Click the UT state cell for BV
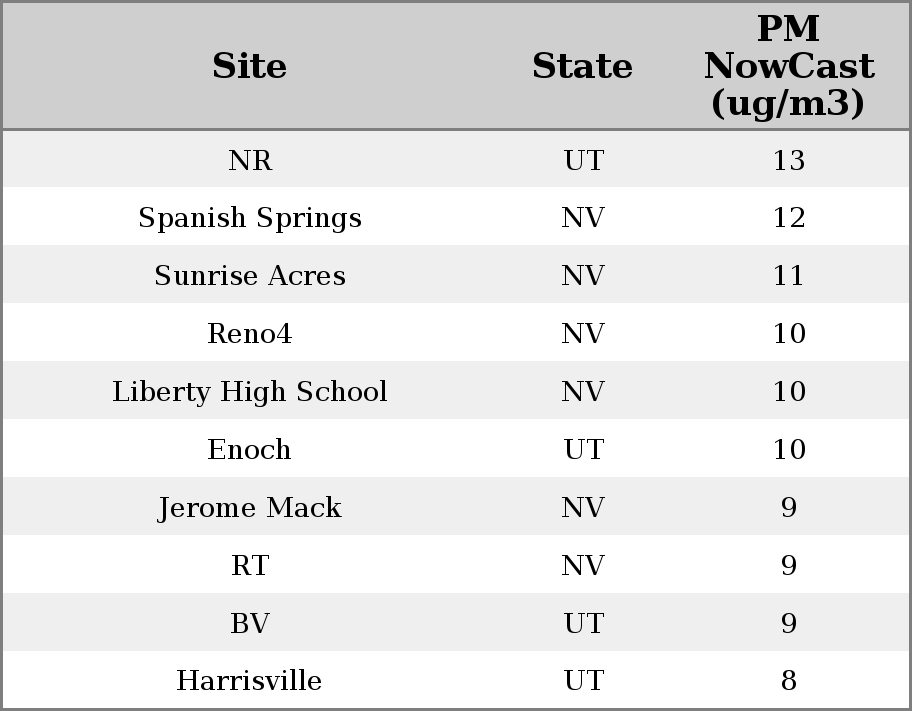The height and width of the screenshot is (711, 912). tap(583, 624)
